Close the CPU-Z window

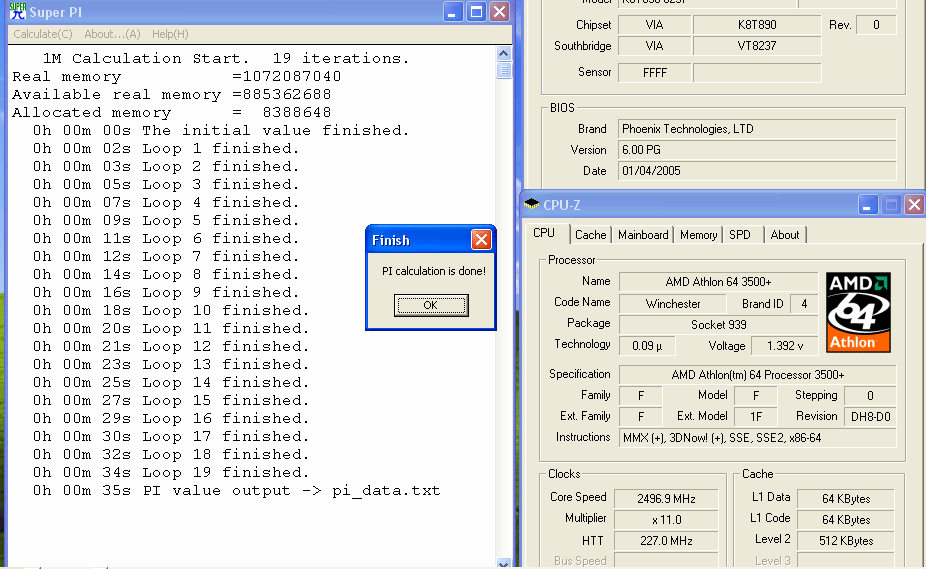[914, 205]
